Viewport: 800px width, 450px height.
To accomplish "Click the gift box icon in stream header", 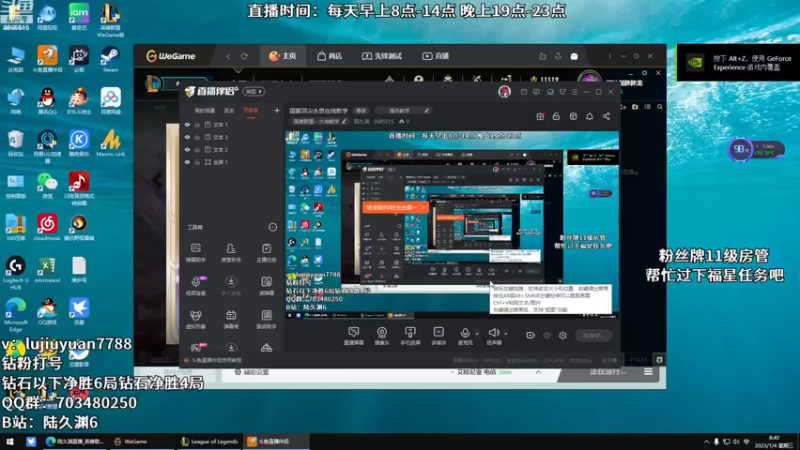I will 540,116.
